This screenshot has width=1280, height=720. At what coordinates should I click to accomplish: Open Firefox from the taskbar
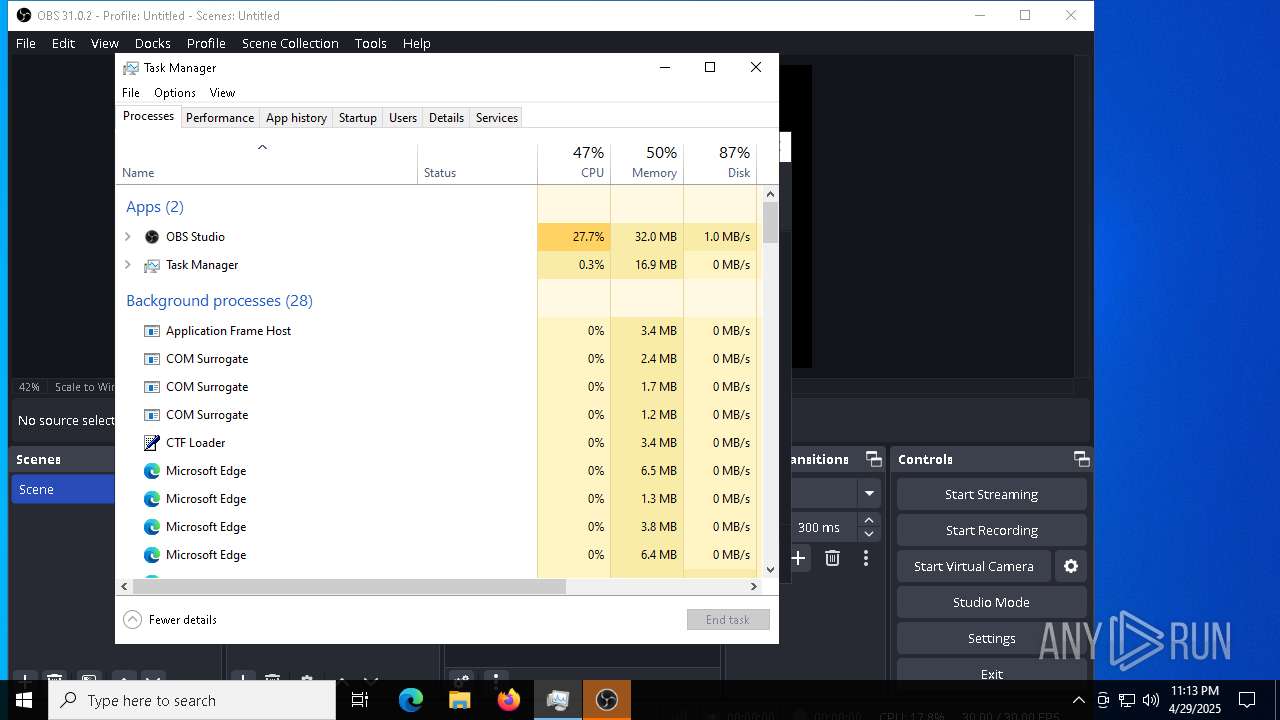click(x=509, y=700)
